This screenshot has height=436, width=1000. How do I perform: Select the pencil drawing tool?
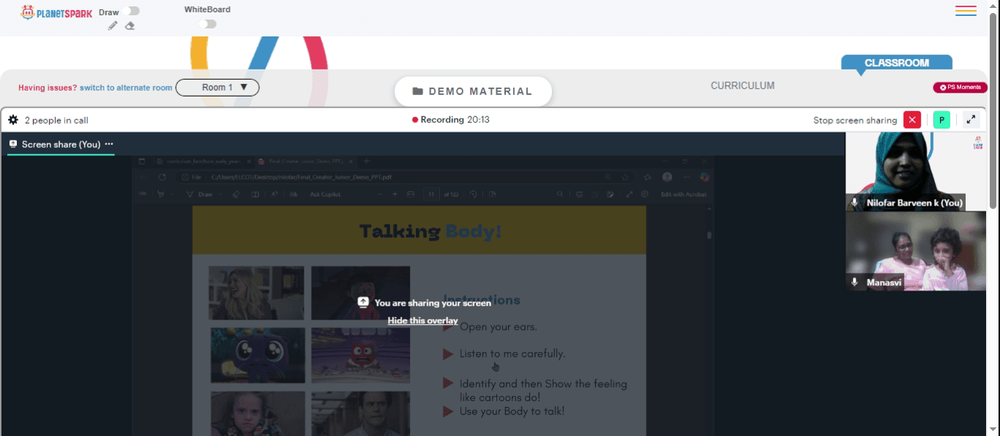point(113,26)
